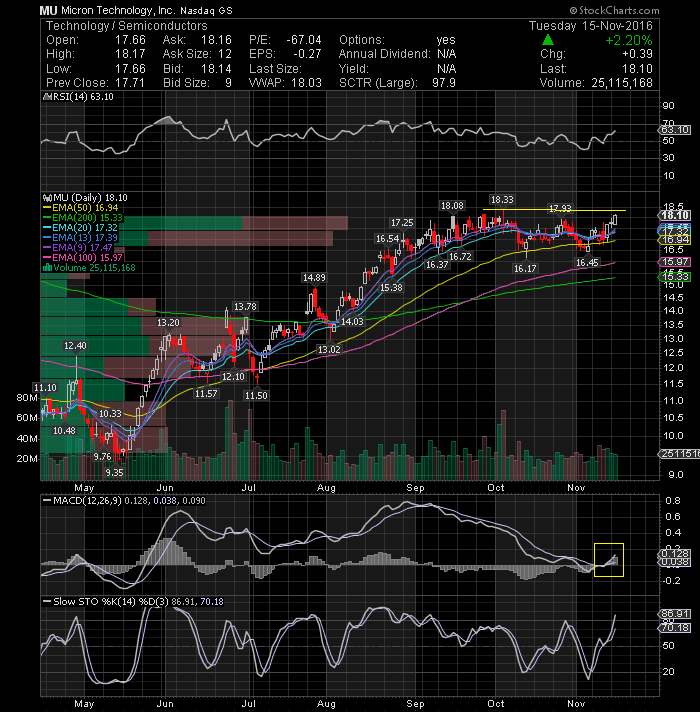Click the EMA(20) 17.32 legend entry
700x712 pixels.
pos(80,227)
